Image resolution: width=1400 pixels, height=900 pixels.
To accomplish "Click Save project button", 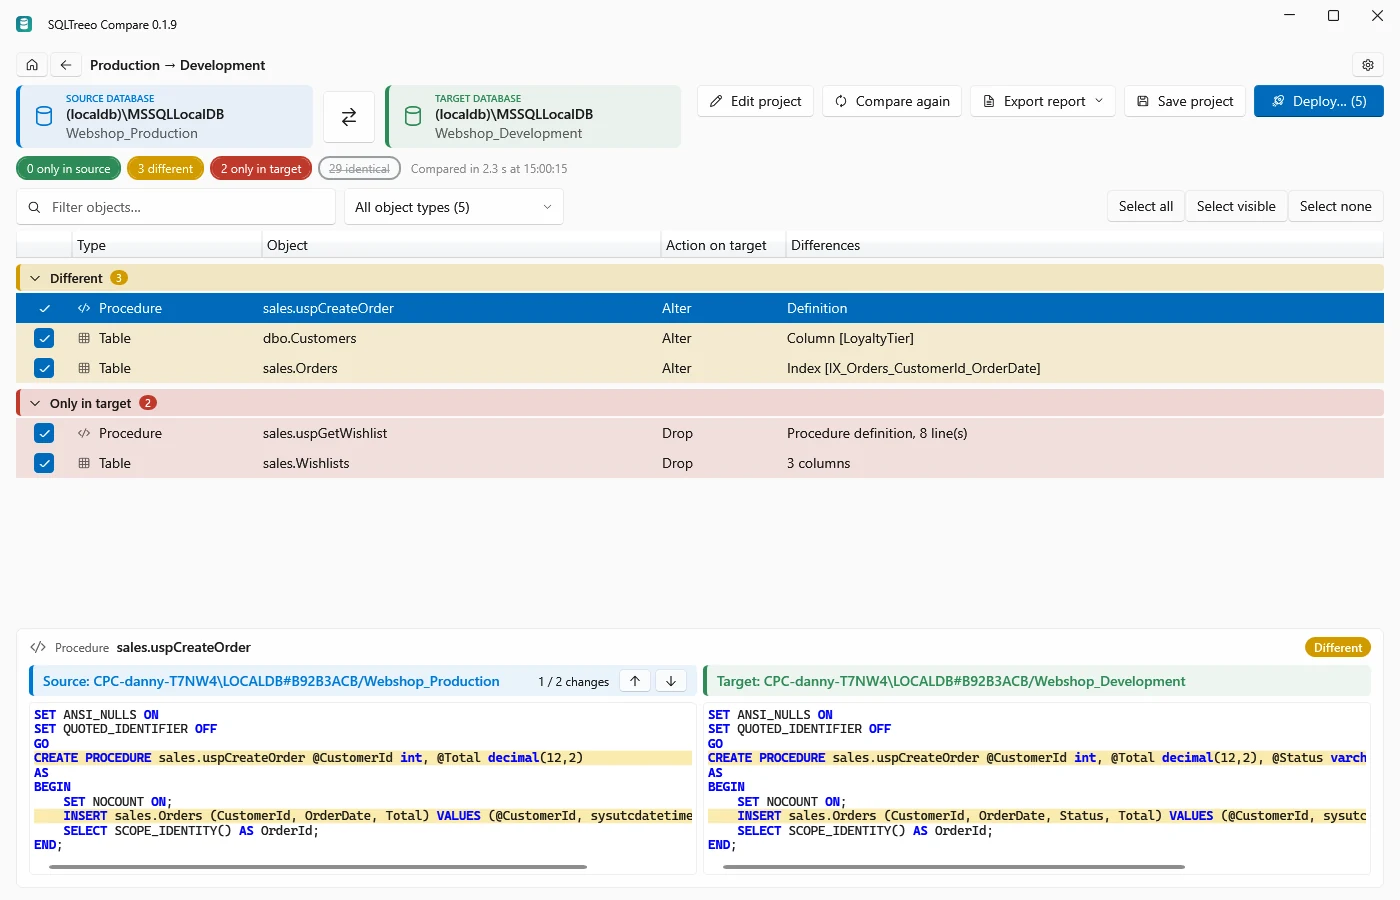I will coord(1185,101).
